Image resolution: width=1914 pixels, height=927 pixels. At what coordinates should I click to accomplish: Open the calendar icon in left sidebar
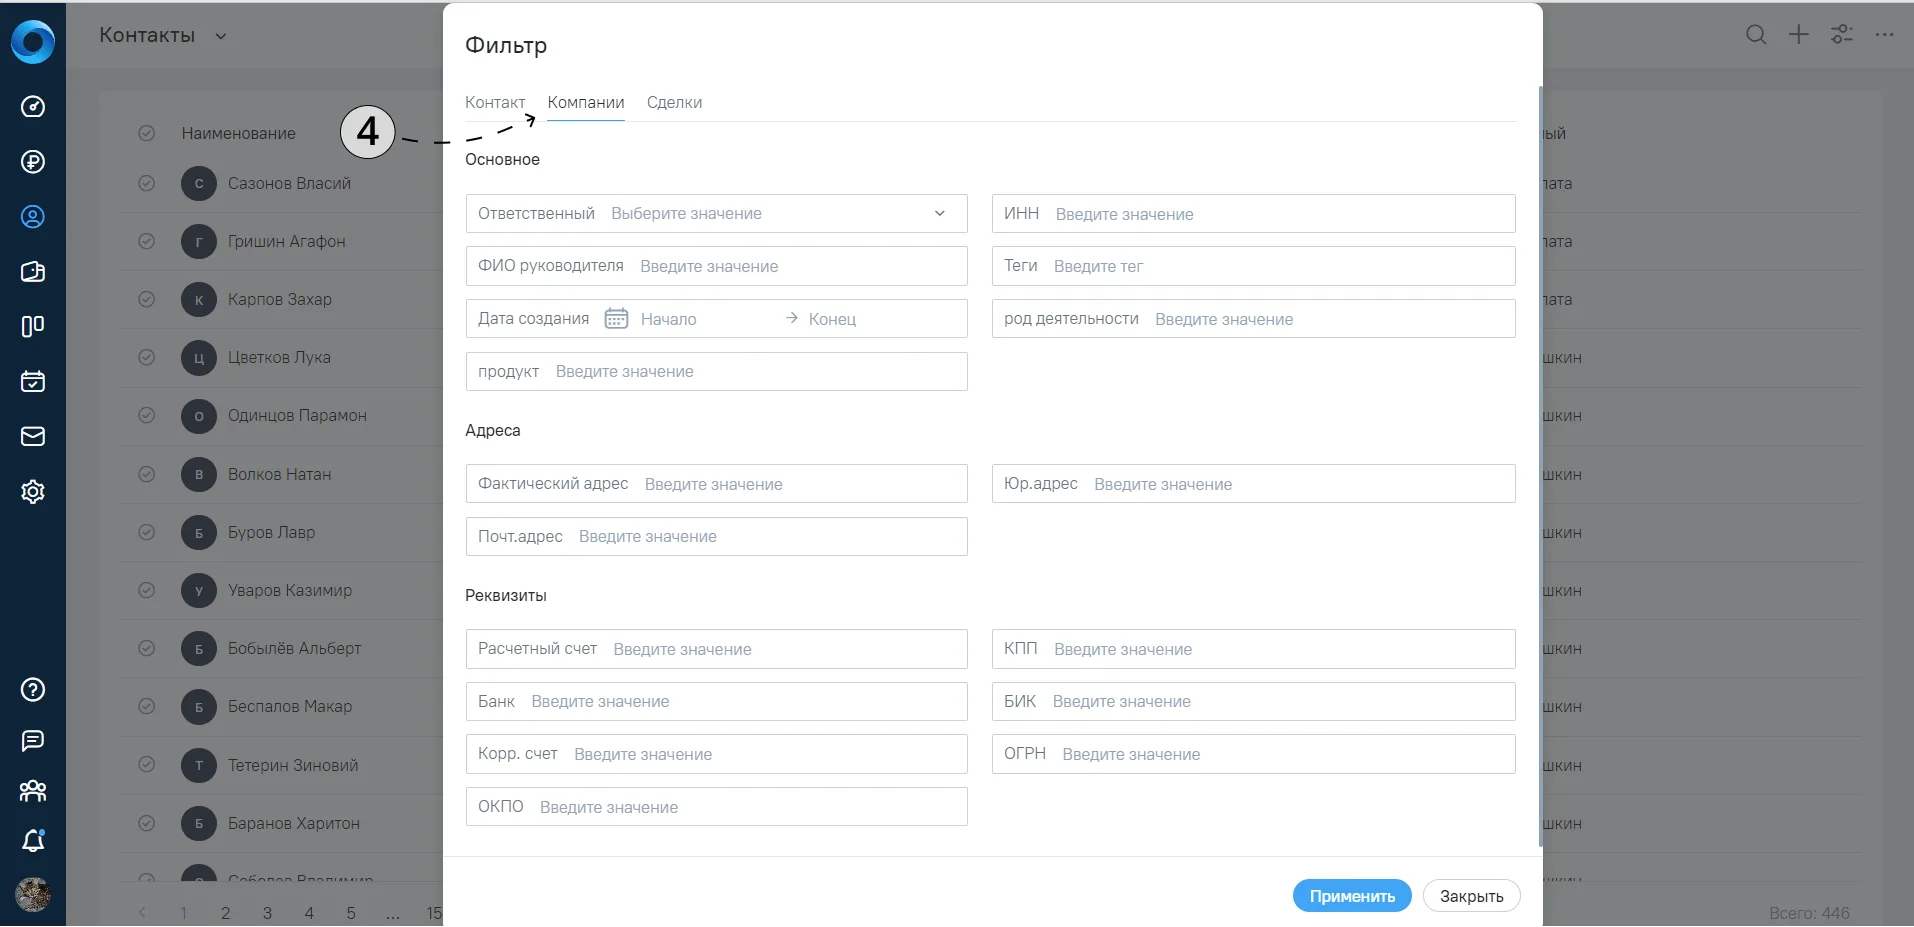[33, 381]
